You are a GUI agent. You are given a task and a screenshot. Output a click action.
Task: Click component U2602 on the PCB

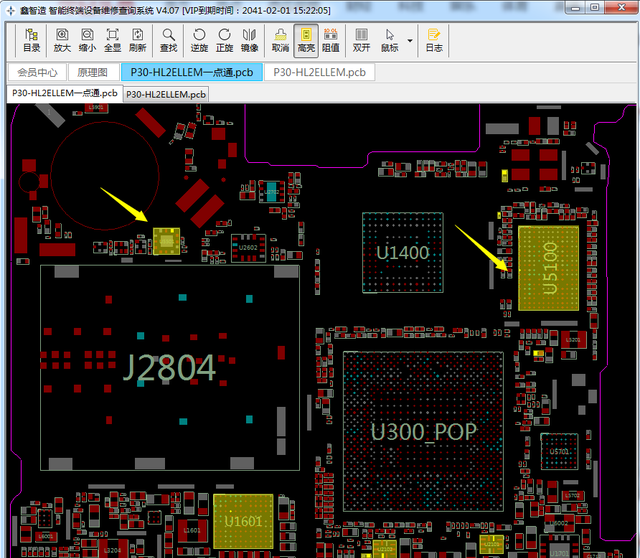click(248, 248)
